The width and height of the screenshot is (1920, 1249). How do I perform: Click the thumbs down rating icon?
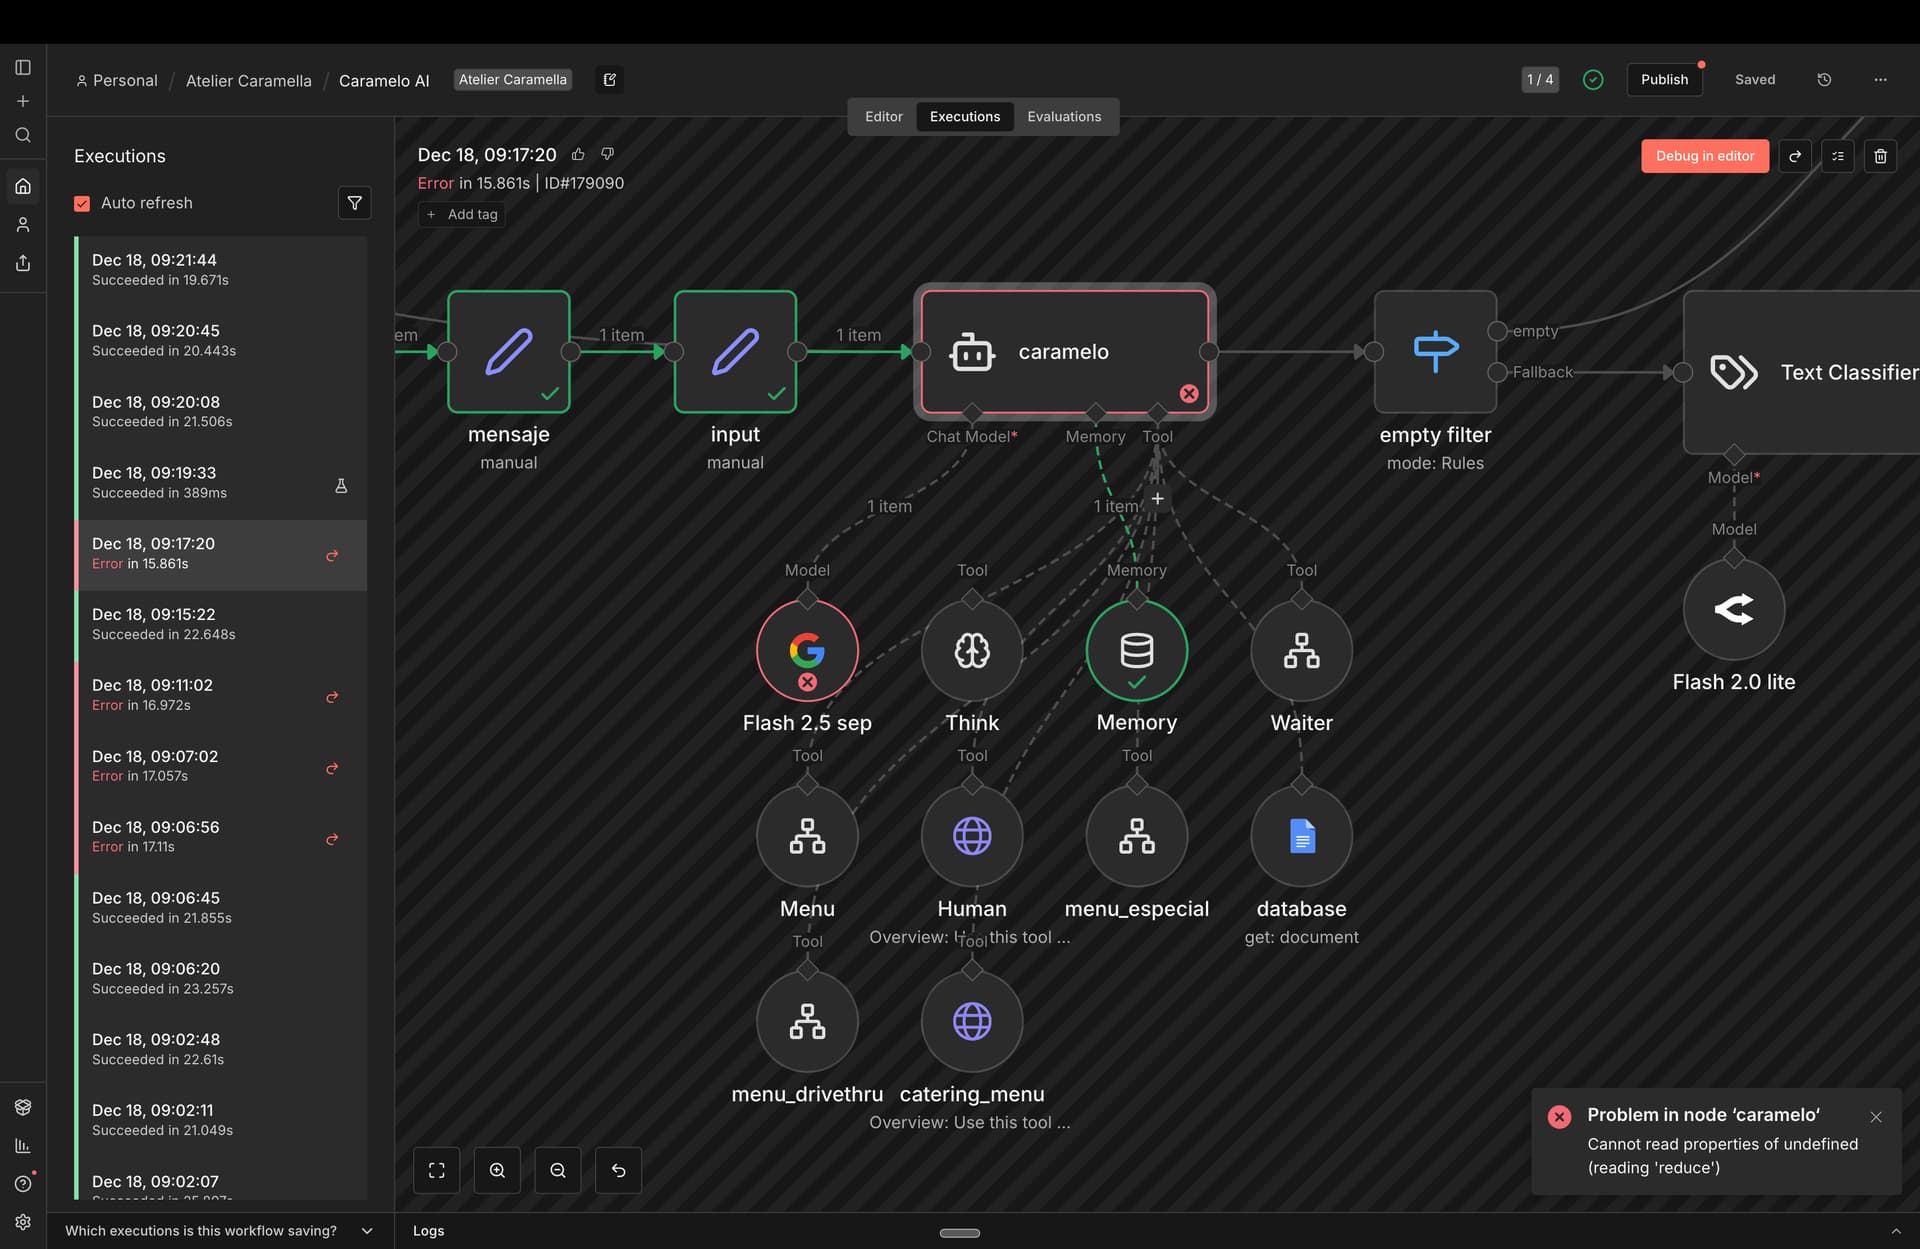click(x=607, y=154)
